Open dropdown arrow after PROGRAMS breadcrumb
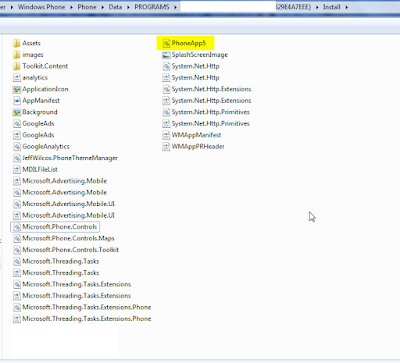 coord(175,7)
